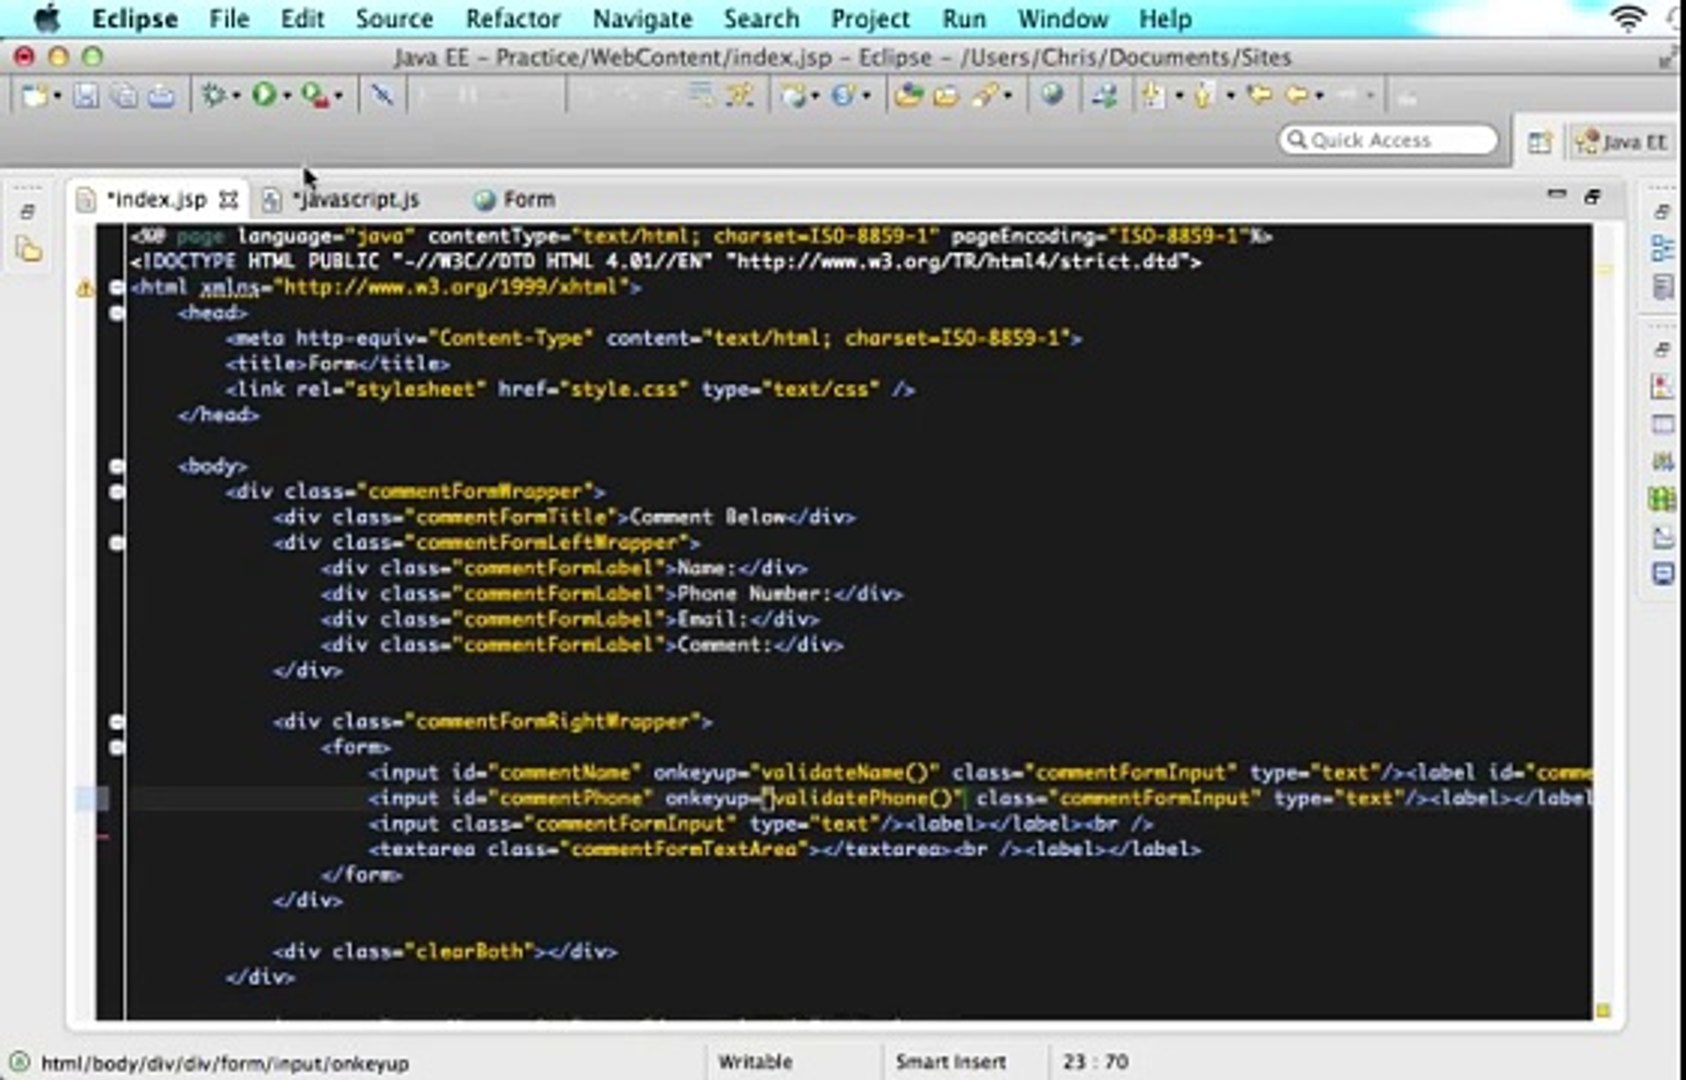Switch to the Form browser tab
Image resolution: width=1686 pixels, height=1080 pixels.
(x=516, y=199)
